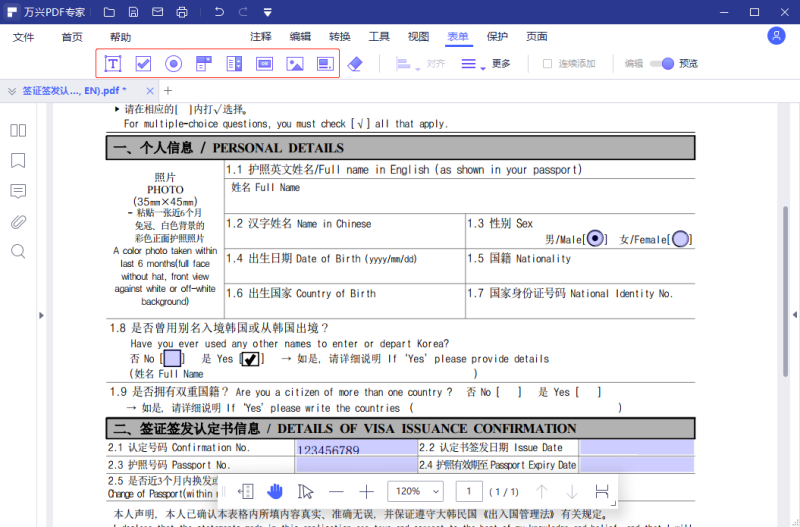Screen dimensions: 800x527
Task: Open the 对齐 align dropdown
Action: pos(421,64)
